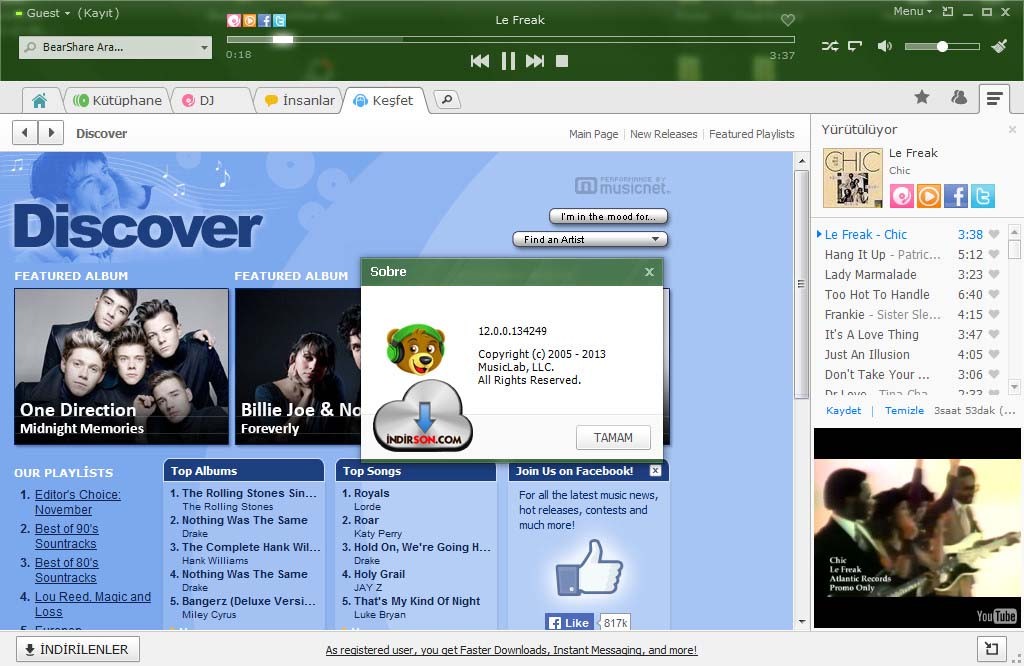Open Royals in Top Songs
This screenshot has height=666, width=1024.
[x=371, y=494]
